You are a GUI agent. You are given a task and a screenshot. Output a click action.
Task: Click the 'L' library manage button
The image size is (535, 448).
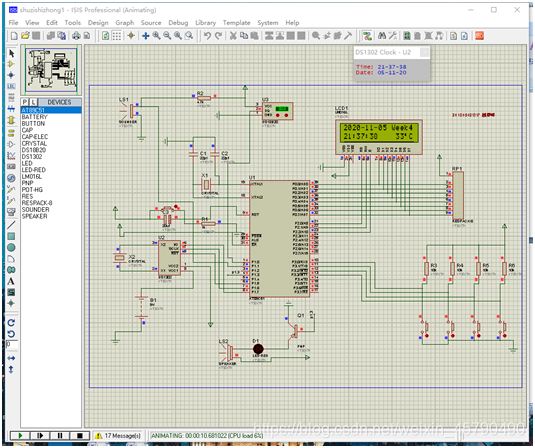[x=33, y=102]
